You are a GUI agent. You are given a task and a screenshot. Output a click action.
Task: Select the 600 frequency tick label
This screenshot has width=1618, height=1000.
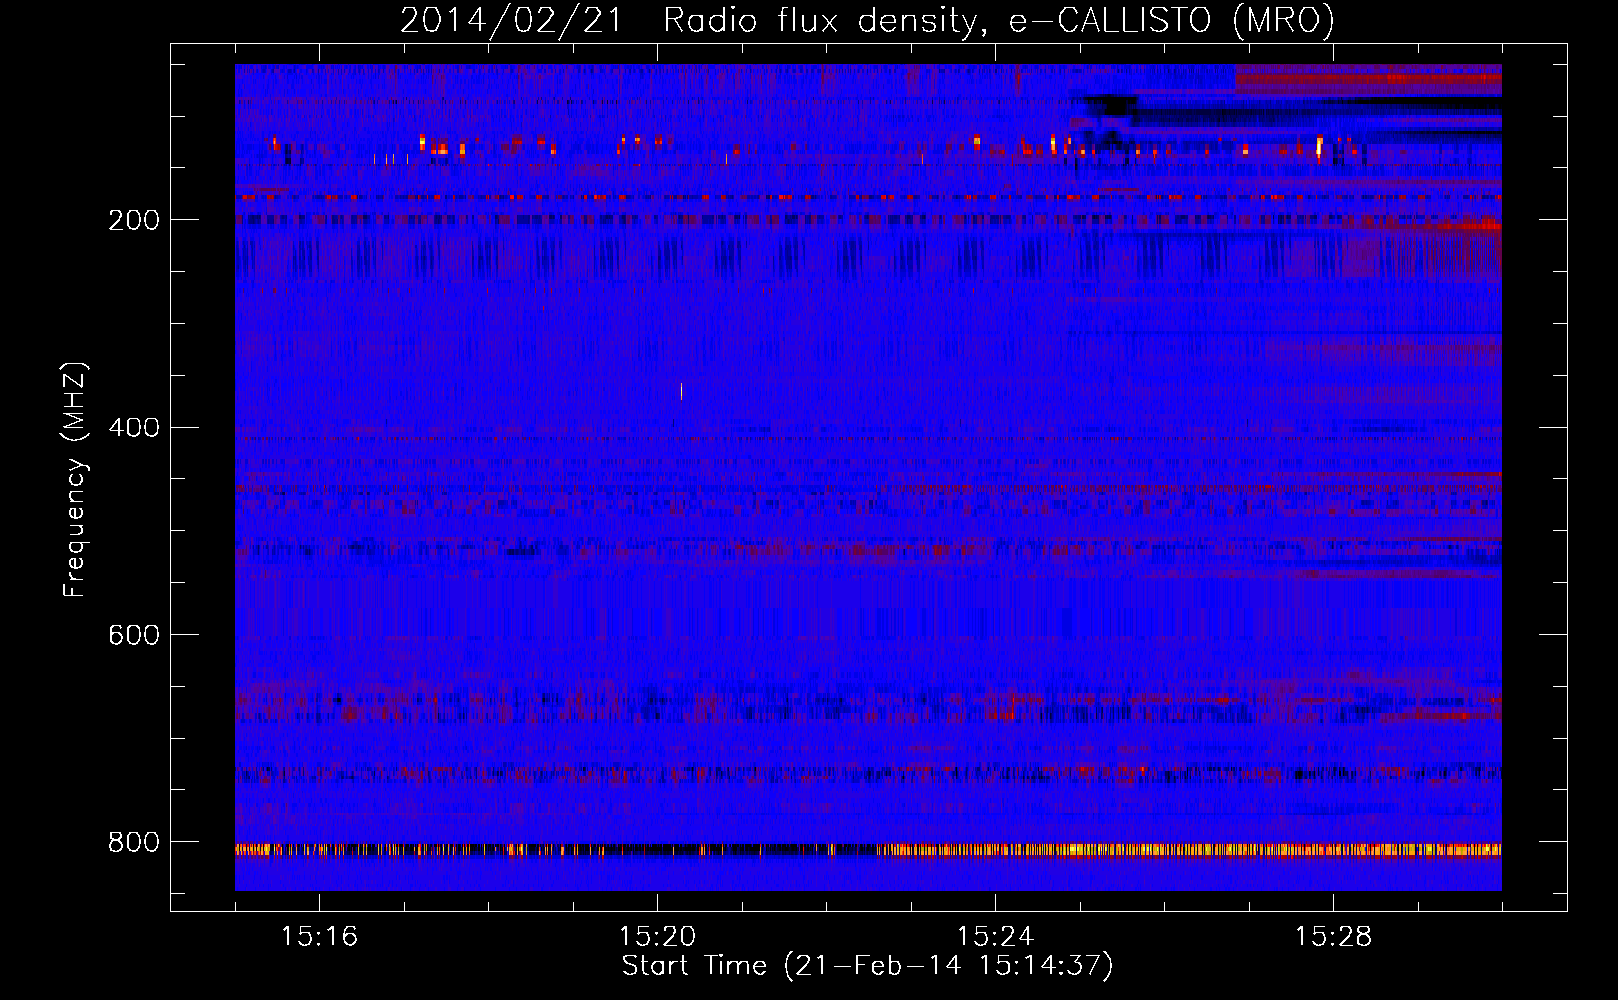tap(133, 636)
